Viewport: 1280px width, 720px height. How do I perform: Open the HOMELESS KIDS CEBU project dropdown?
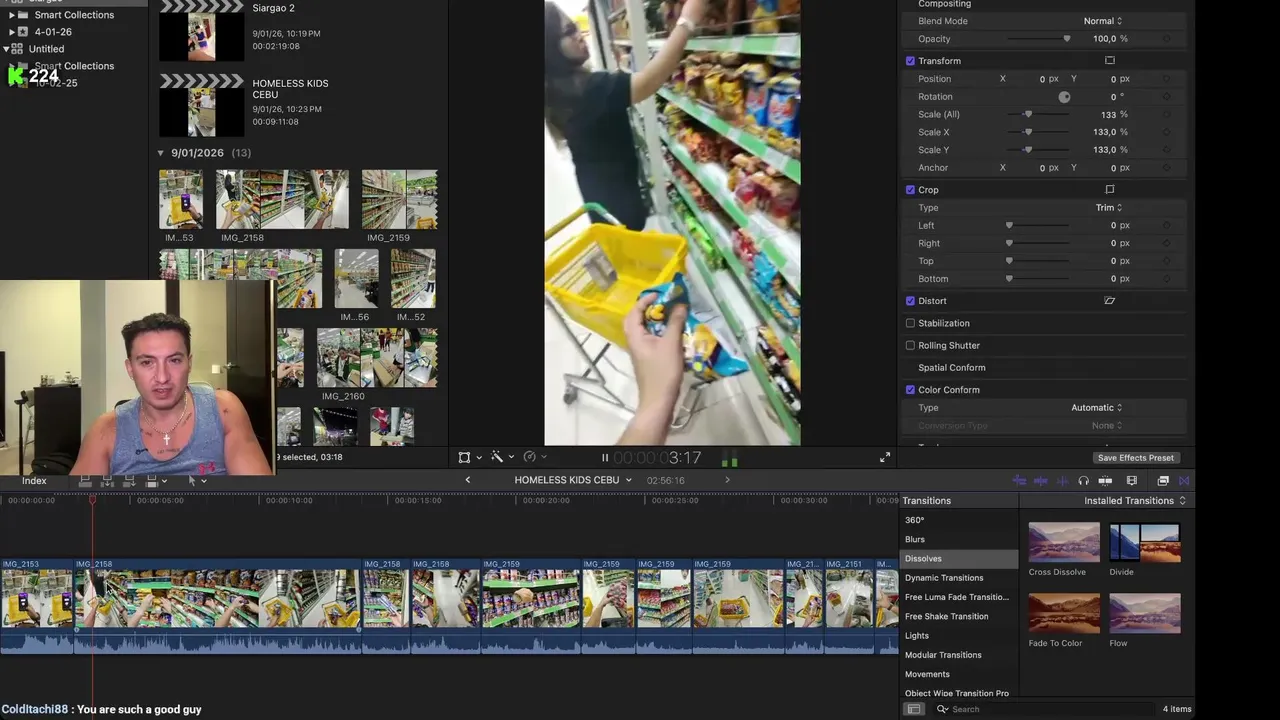[x=573, y=480]
